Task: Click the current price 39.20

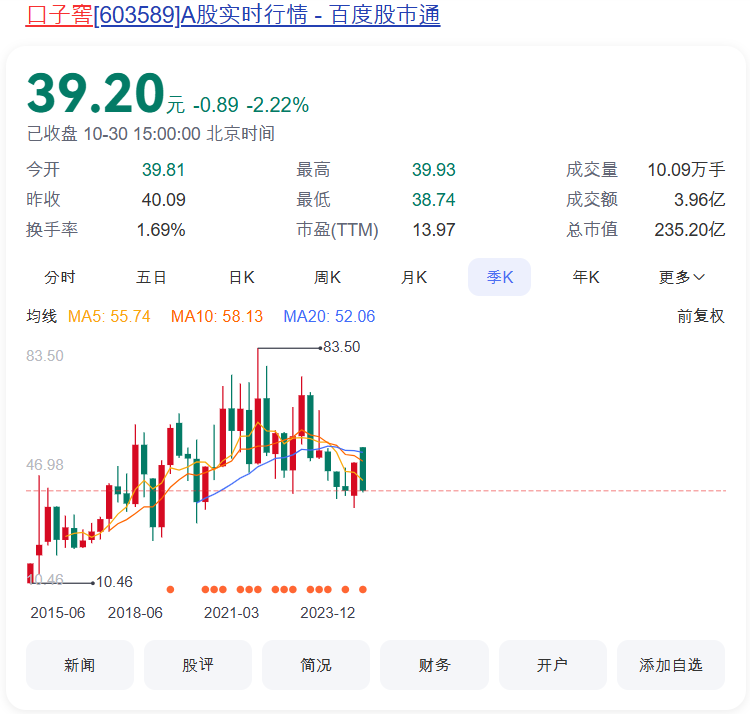Action: [x=96, y=93]
